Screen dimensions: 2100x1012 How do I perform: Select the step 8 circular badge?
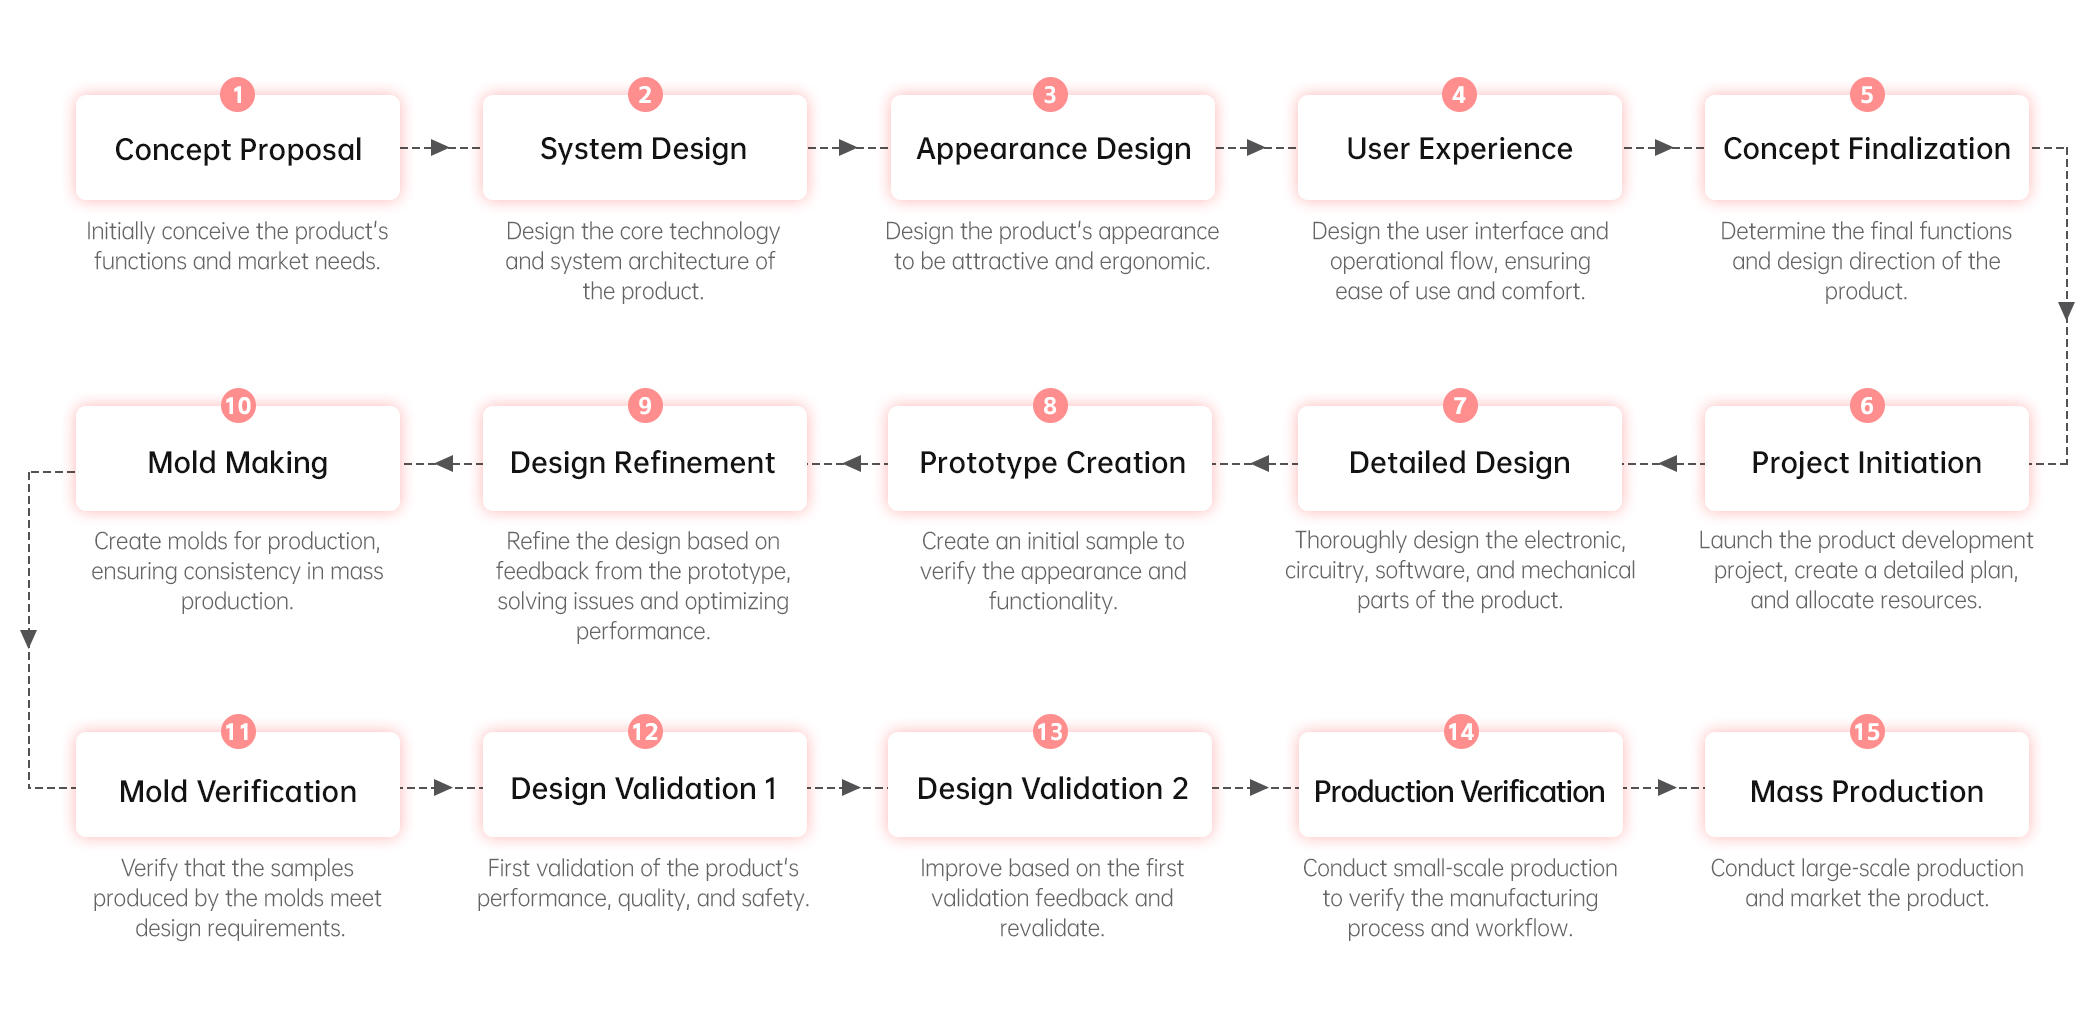1050,406
